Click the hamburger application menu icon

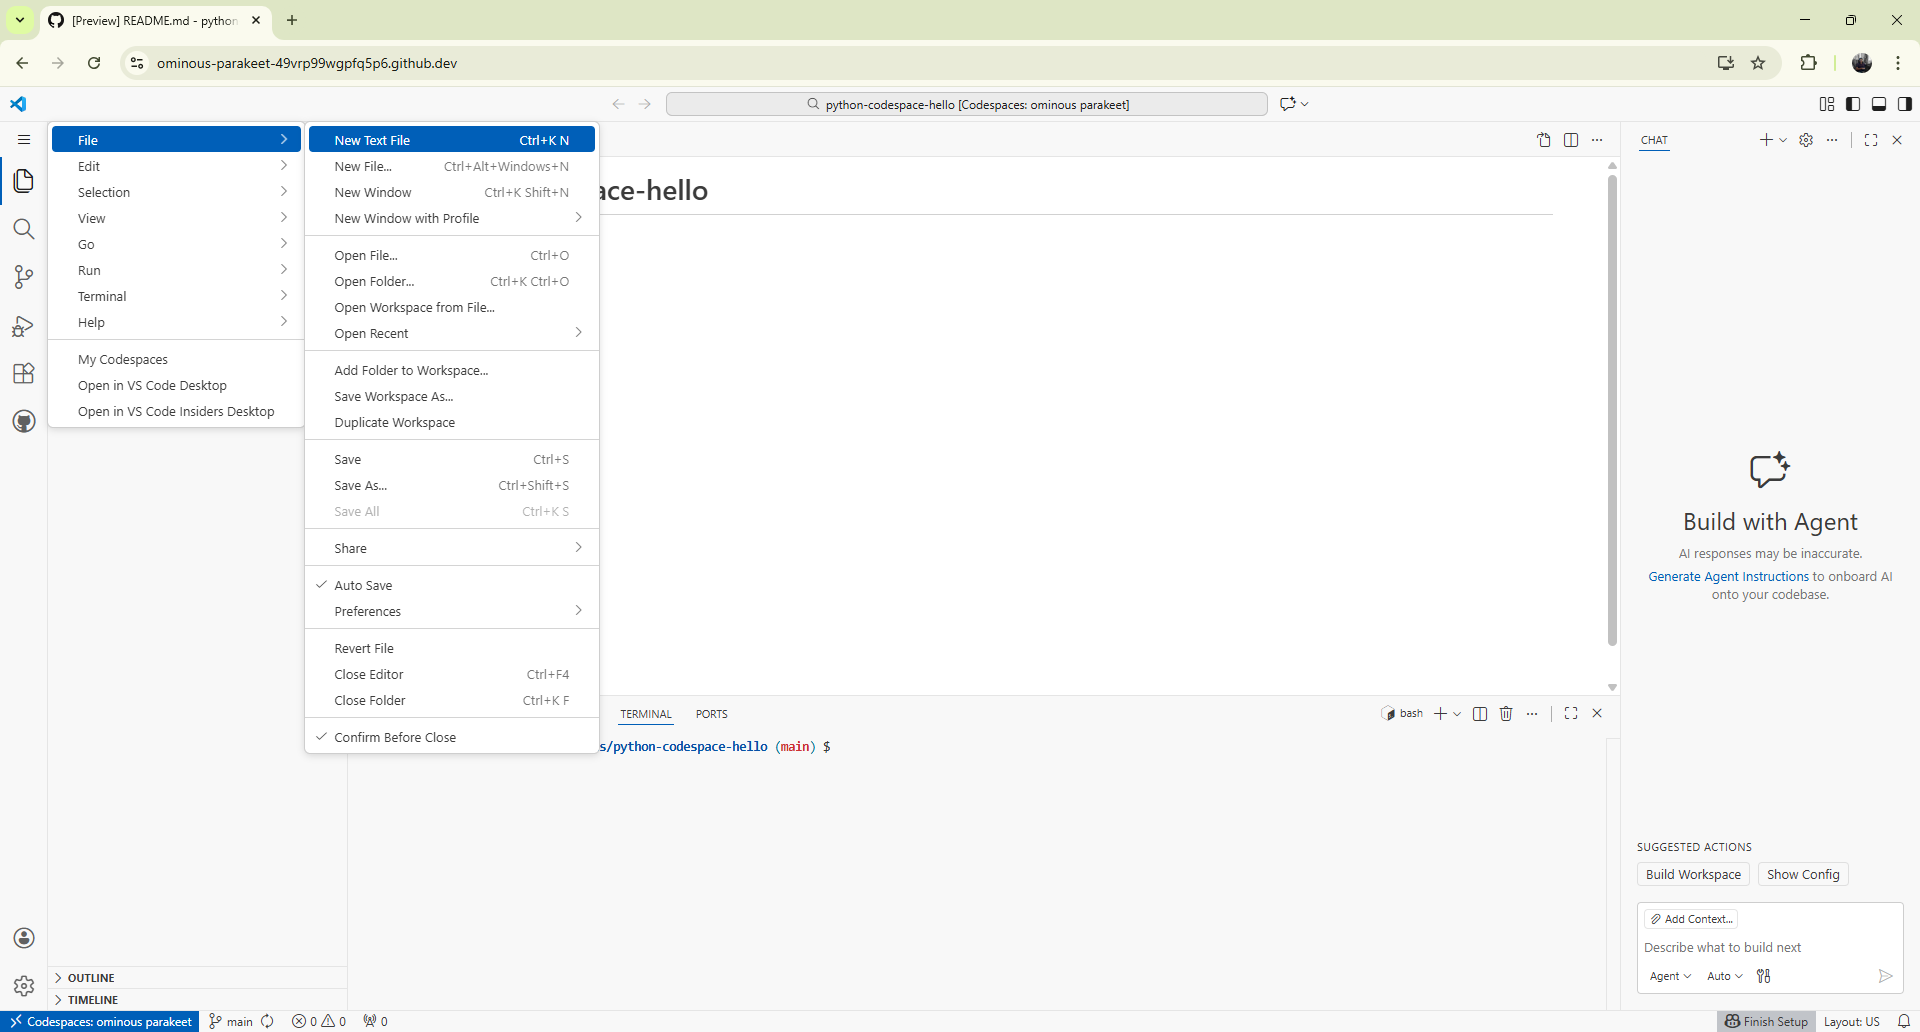tap(24, 140)
